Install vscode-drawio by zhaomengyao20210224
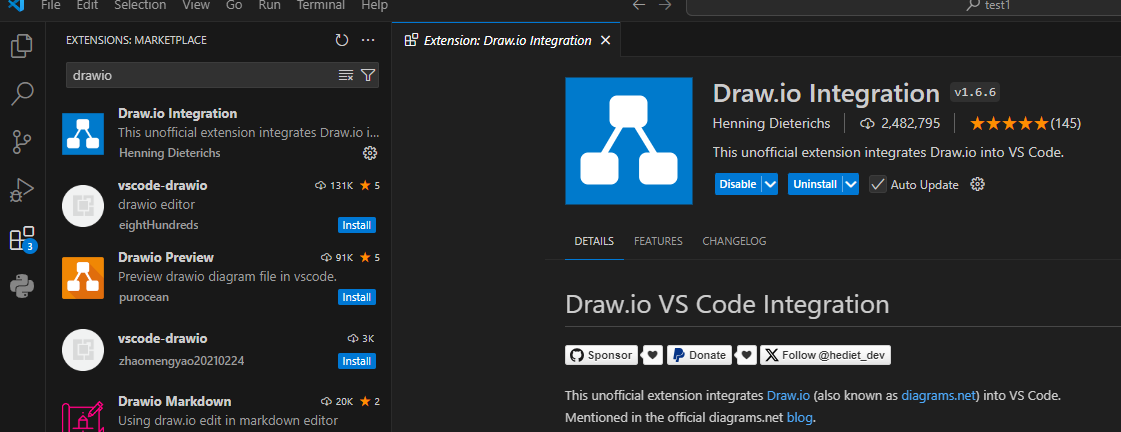This screenshot has width=1121, height=432. click(x=357, y=361)
